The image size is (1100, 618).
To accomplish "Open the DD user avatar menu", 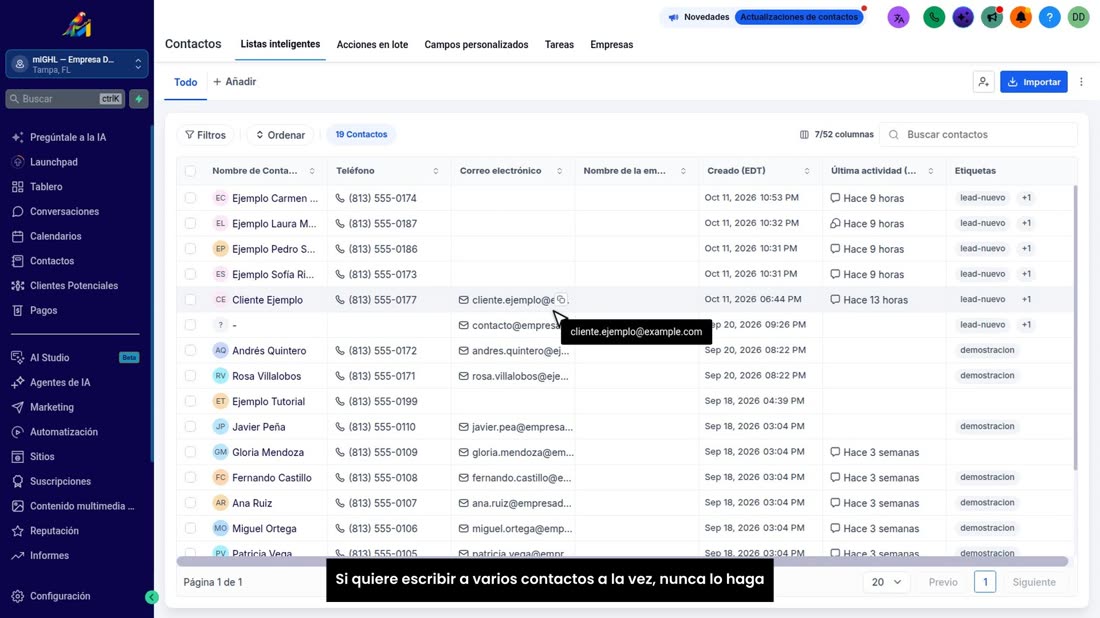I will click(1078, 18).
